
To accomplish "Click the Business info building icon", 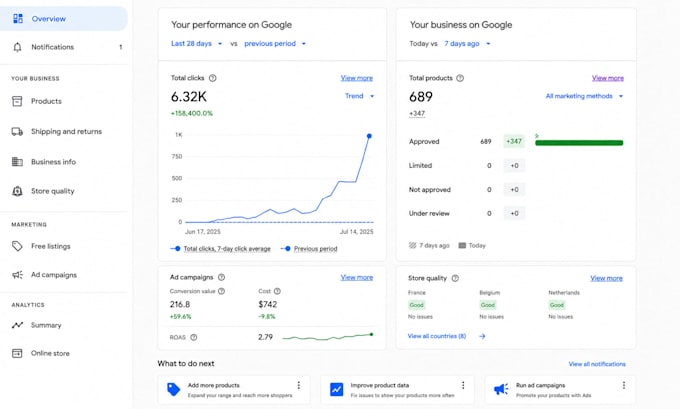I will coord(17,162).
